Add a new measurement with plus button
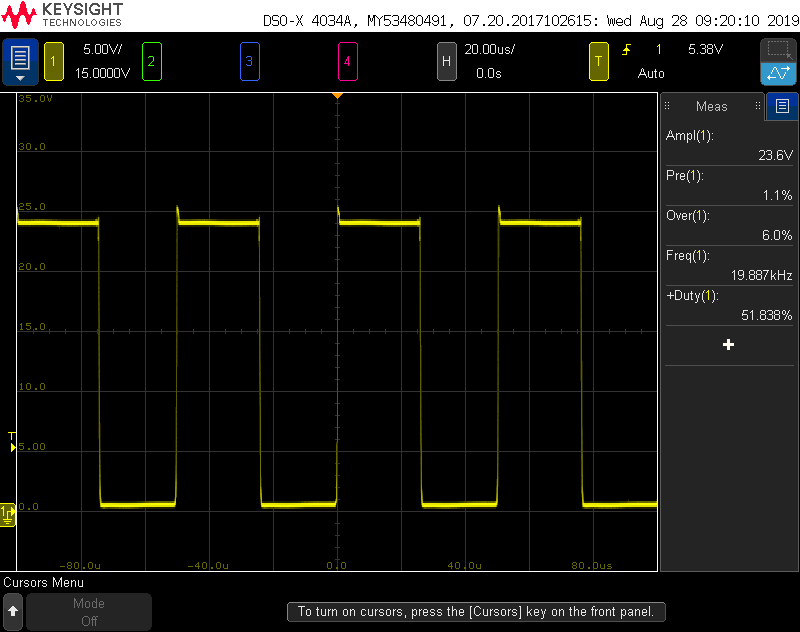 [729, 345]
